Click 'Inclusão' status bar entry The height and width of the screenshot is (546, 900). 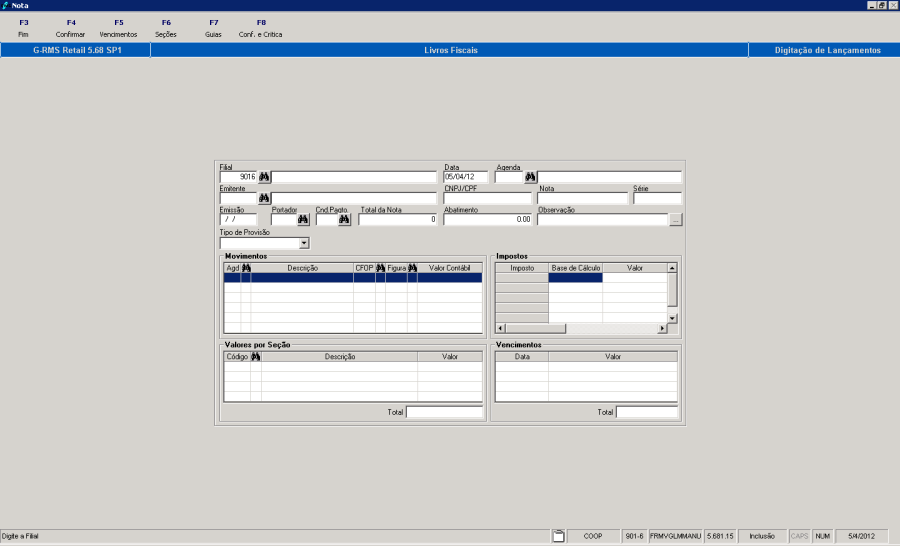click(x=762, y=536)
